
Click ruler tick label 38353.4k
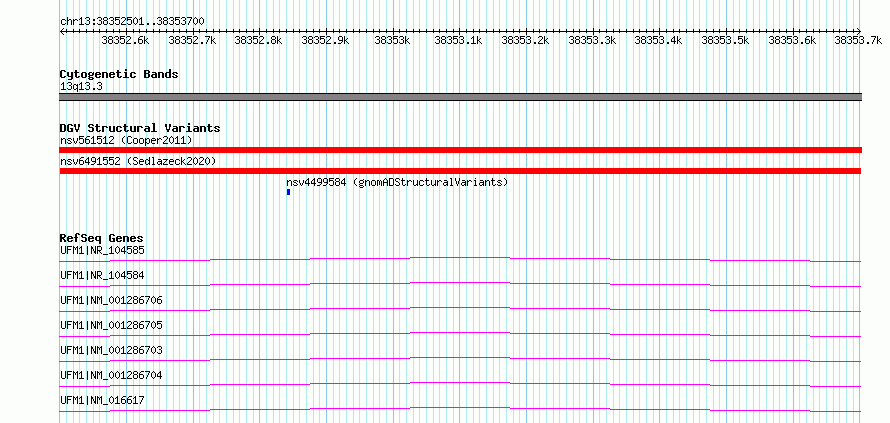pyautogui.click(x=658, y=40)
